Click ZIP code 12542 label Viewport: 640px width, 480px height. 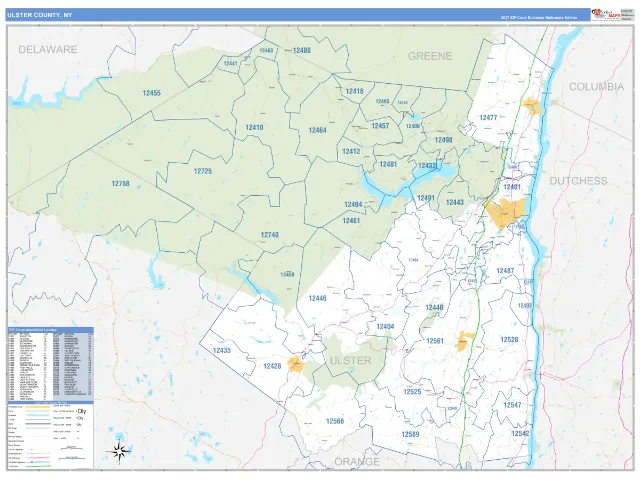[x=520, y=433]
